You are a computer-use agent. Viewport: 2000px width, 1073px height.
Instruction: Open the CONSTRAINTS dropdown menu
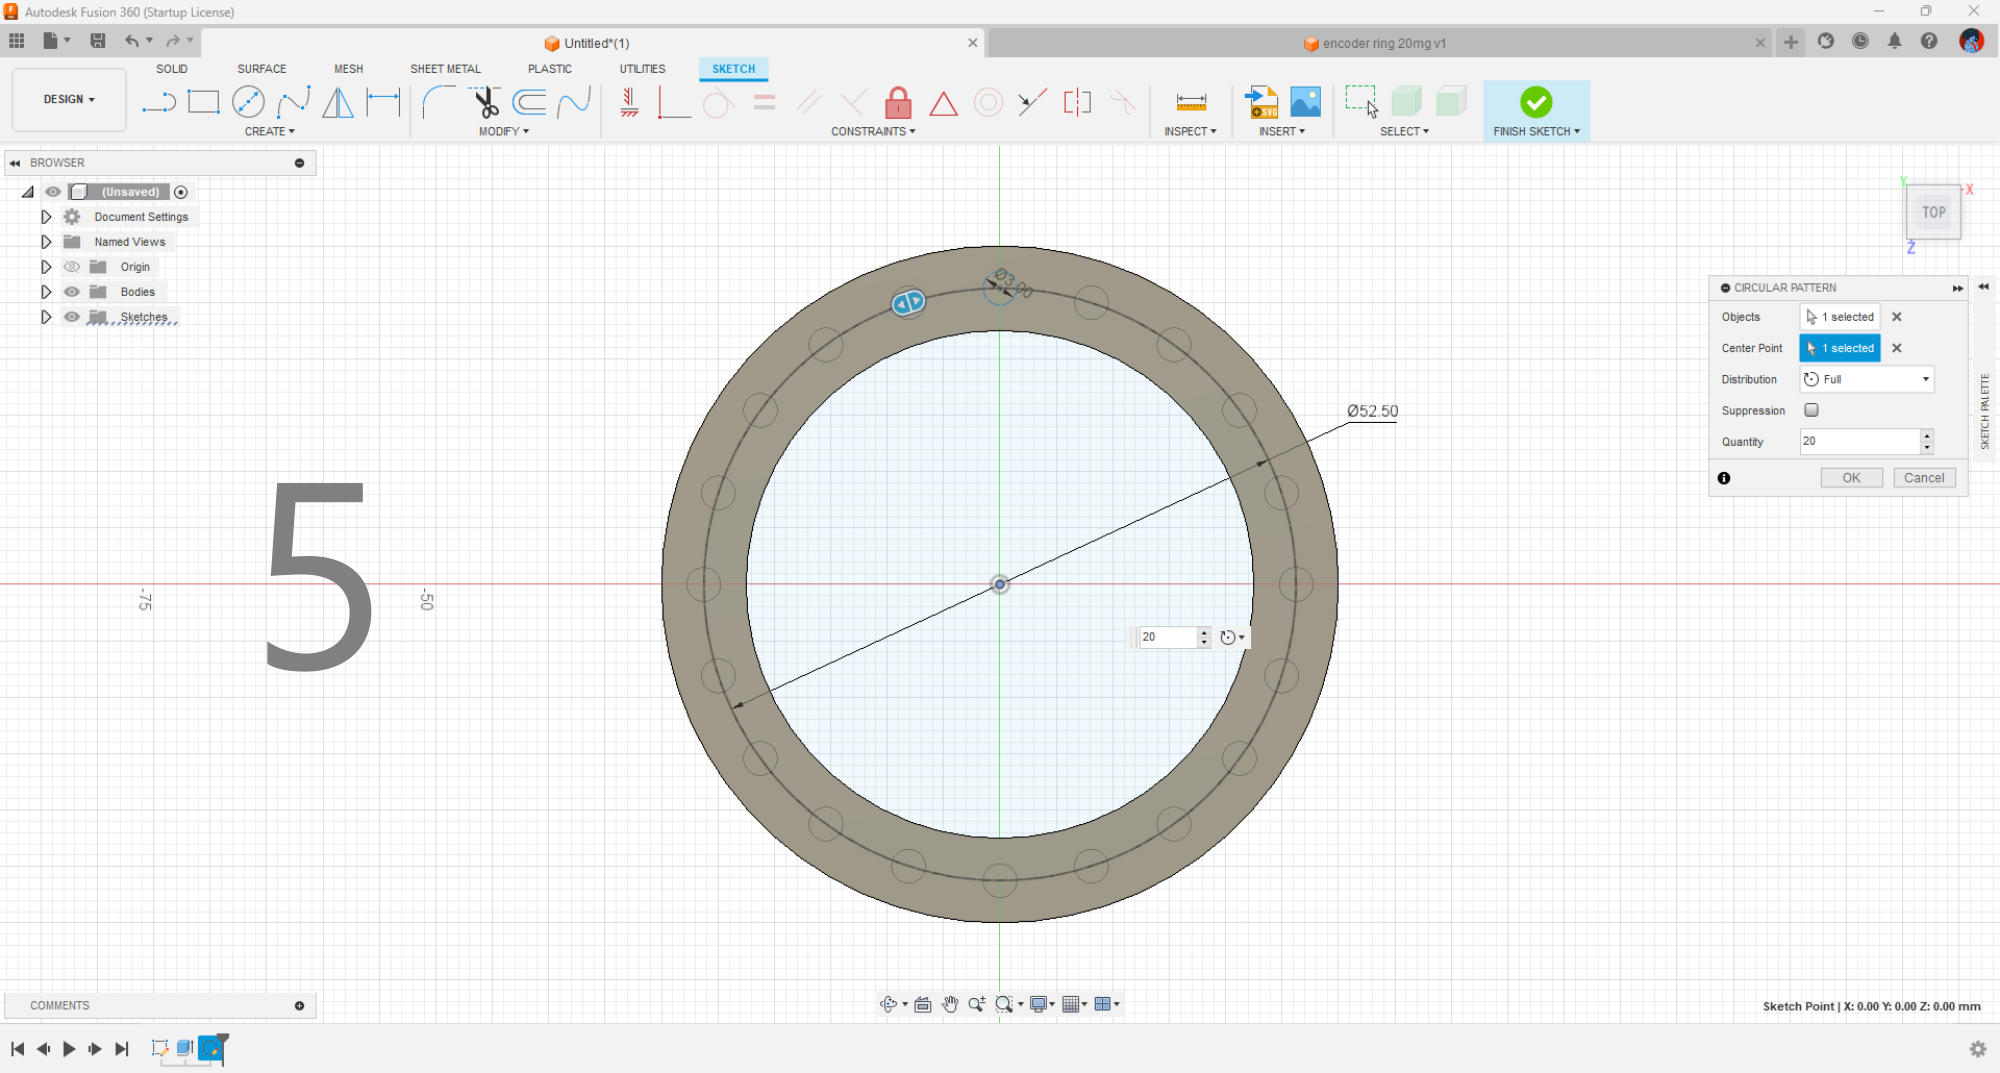point(873,131)
